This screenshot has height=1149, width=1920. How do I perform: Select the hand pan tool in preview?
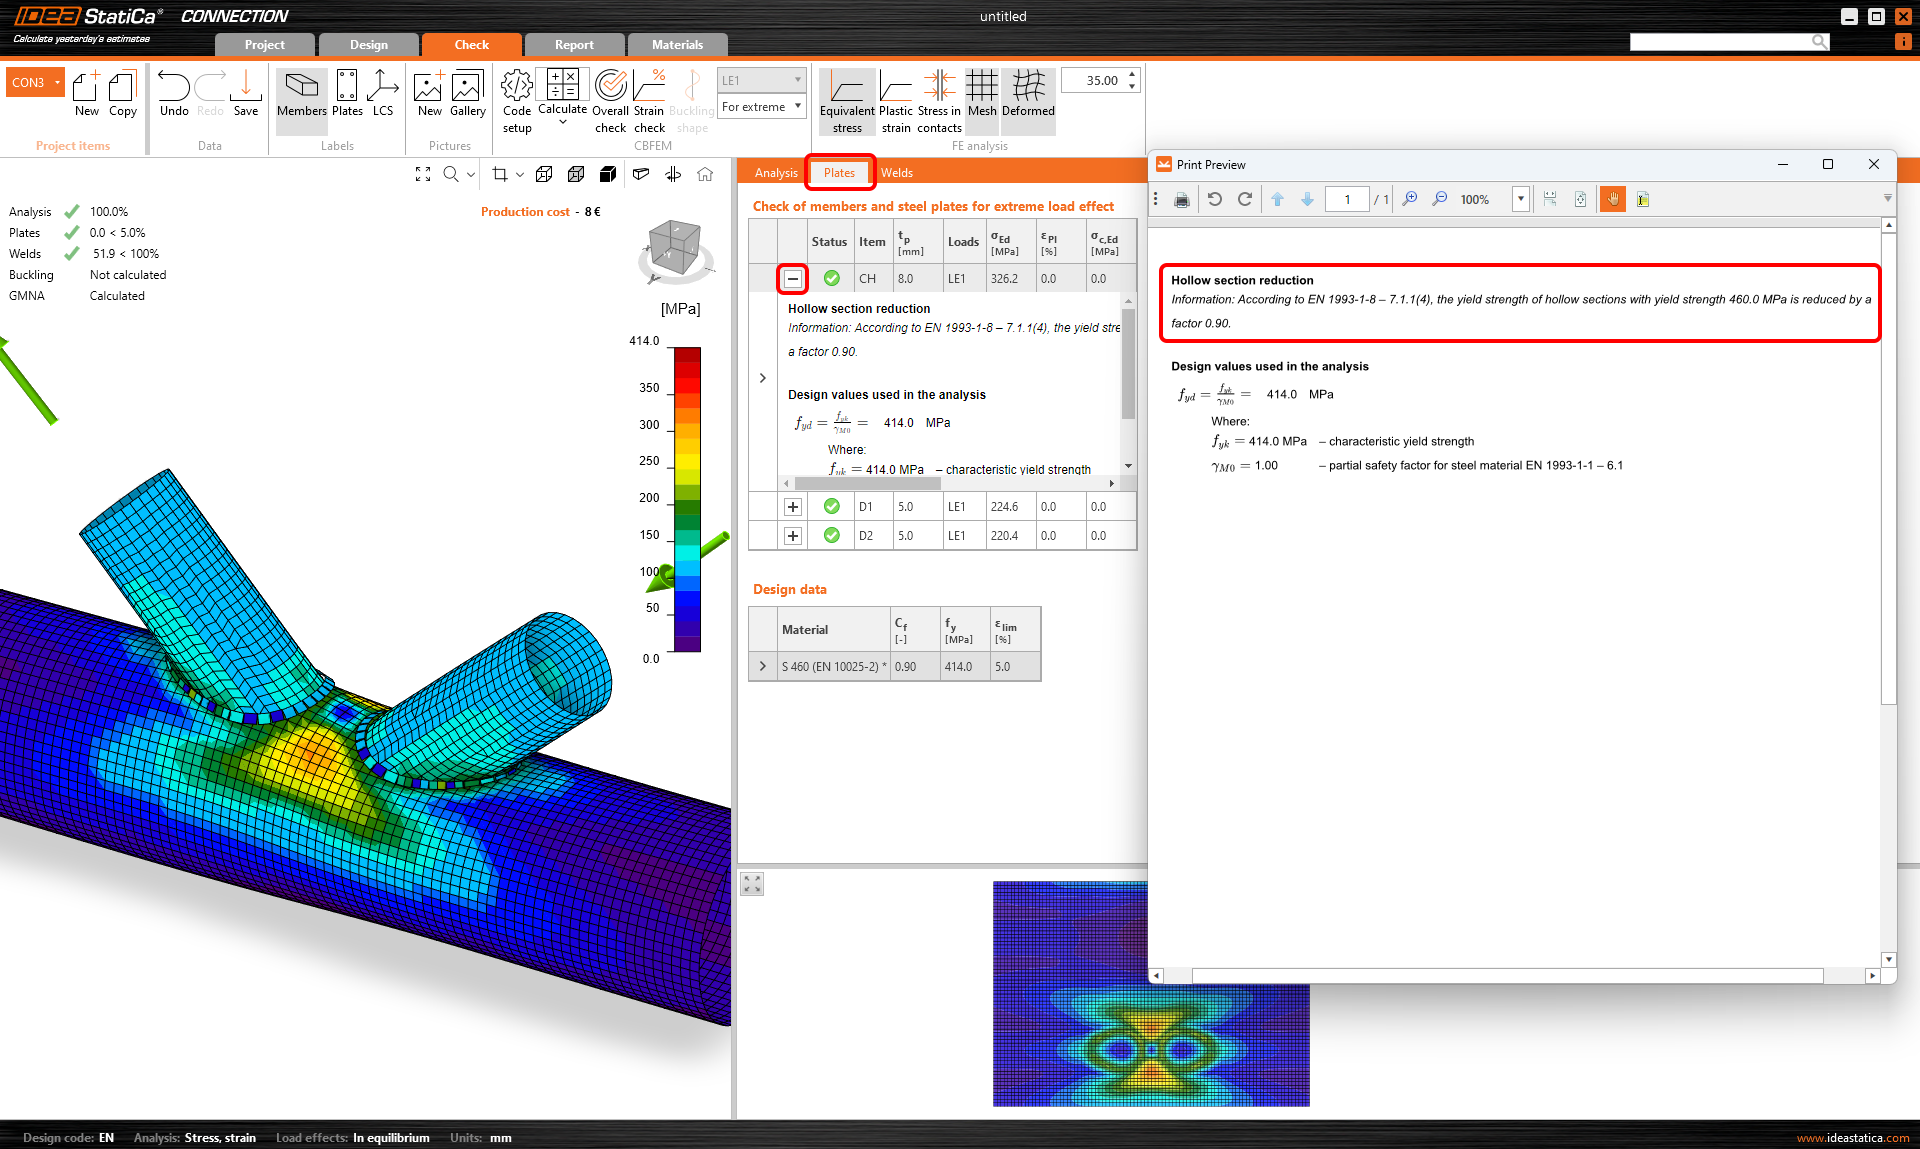pos(1612,199)
